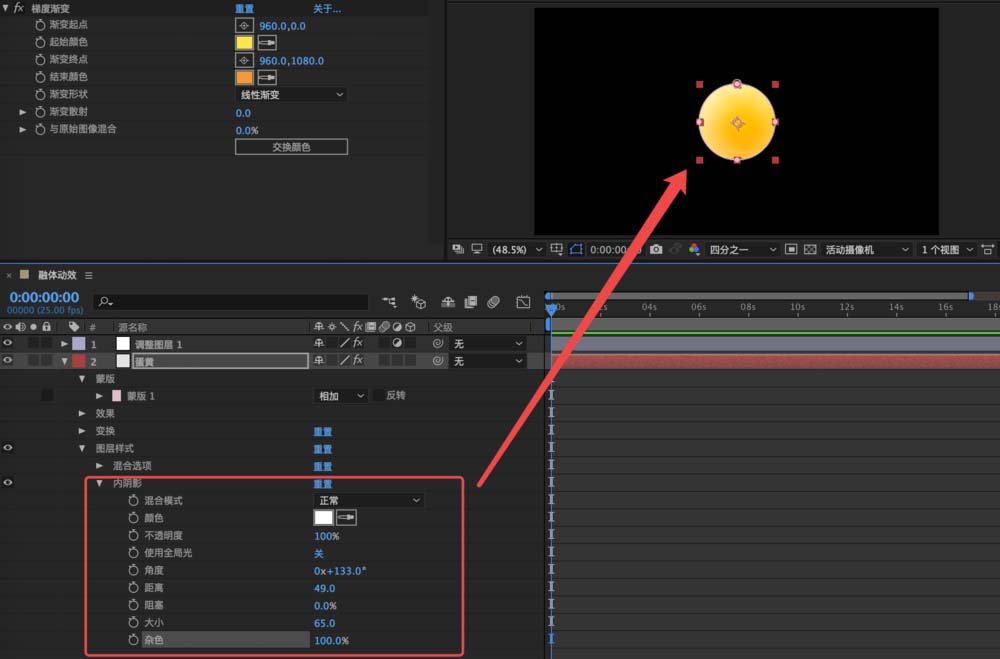Viewport: 1000px width, 659px height.
Task: Select the 融体动效 timeline tab
Action: 55,275
